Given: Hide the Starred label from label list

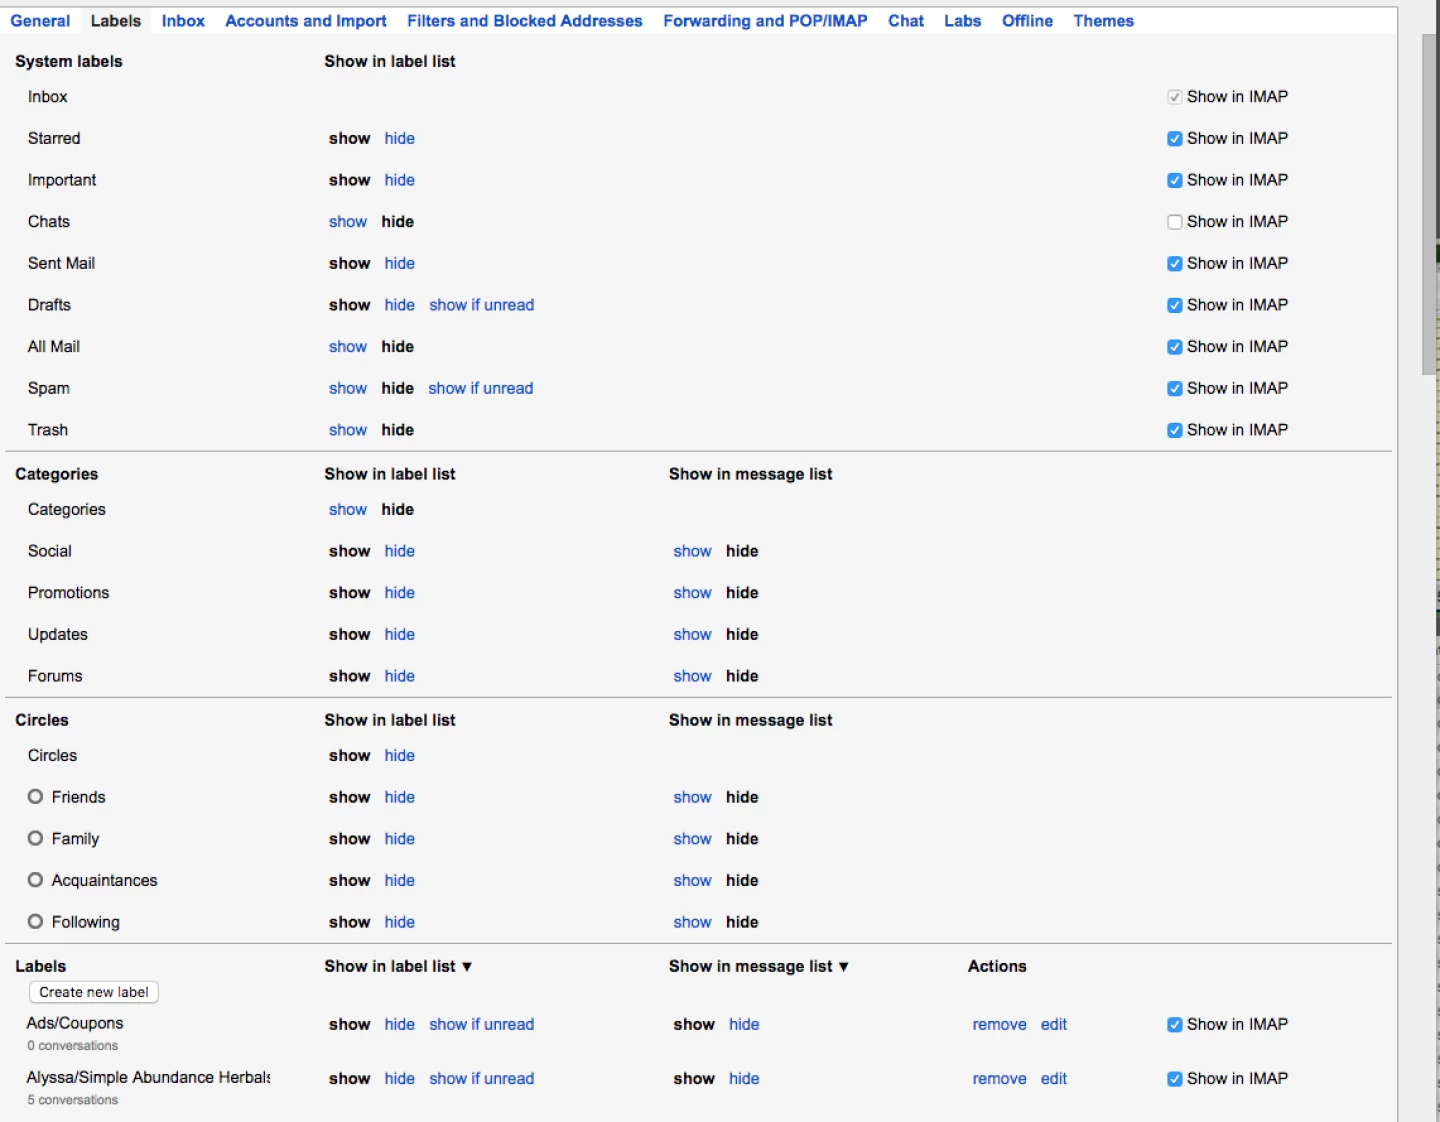Looking at the screenshot, I should (x=399, y=138).
